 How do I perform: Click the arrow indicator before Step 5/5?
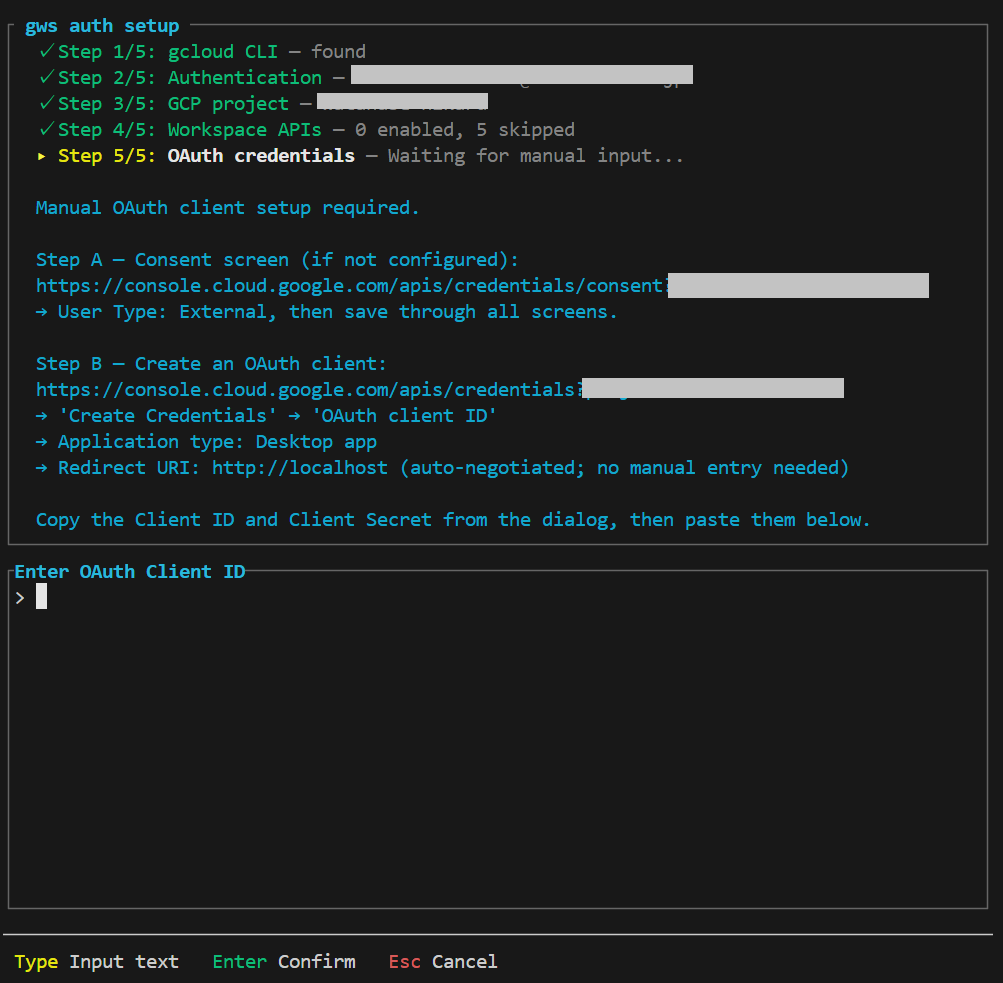42,156
